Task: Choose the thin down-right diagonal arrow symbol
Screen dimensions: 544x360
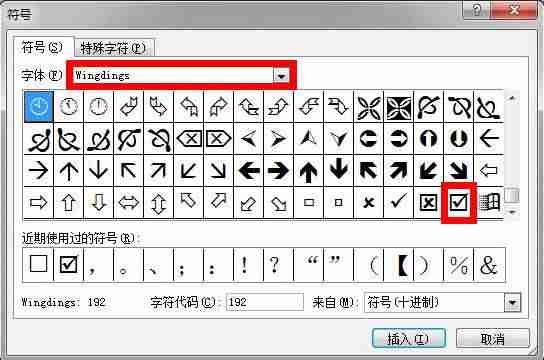Action: click(x=218, y=170)
